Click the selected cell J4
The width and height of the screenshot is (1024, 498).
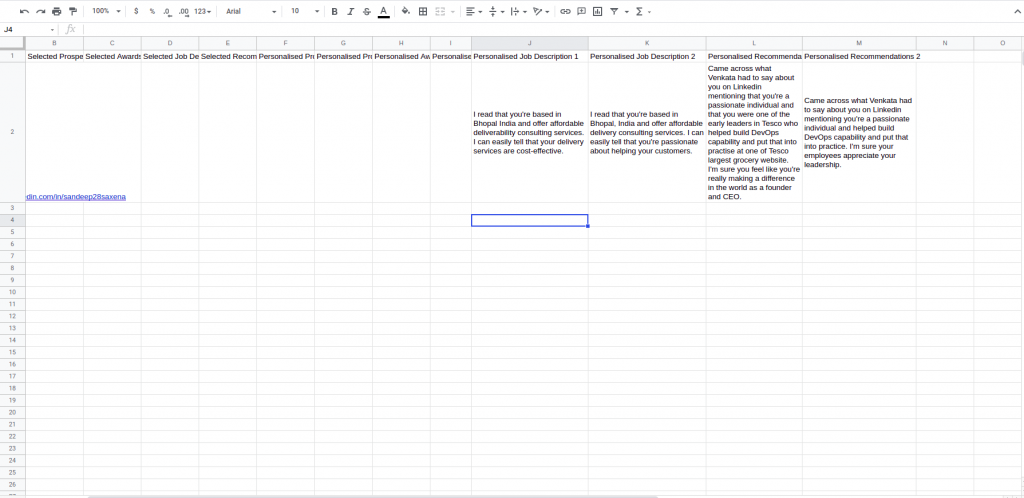click(530, 221)
